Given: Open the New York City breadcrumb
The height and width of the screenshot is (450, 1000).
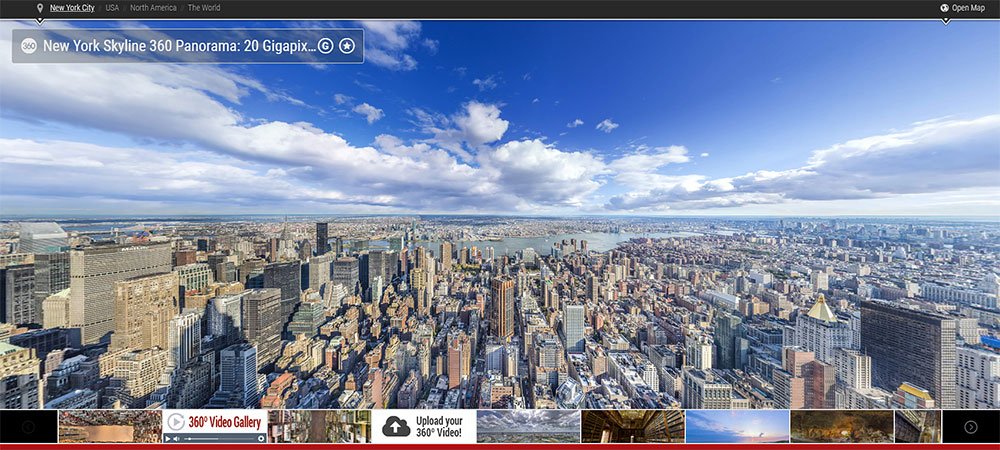Looking at the screenshot, I should tap(72, 8).
